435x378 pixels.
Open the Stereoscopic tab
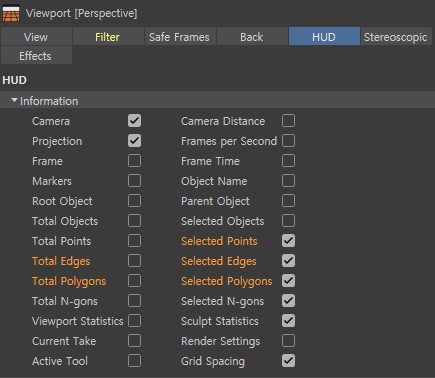[396, 37]
